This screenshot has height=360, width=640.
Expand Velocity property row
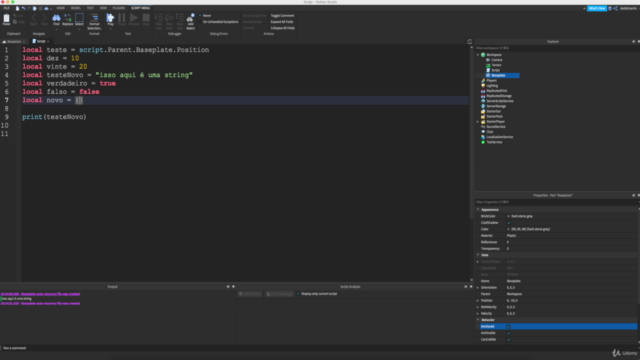click(x=478, y=313)
